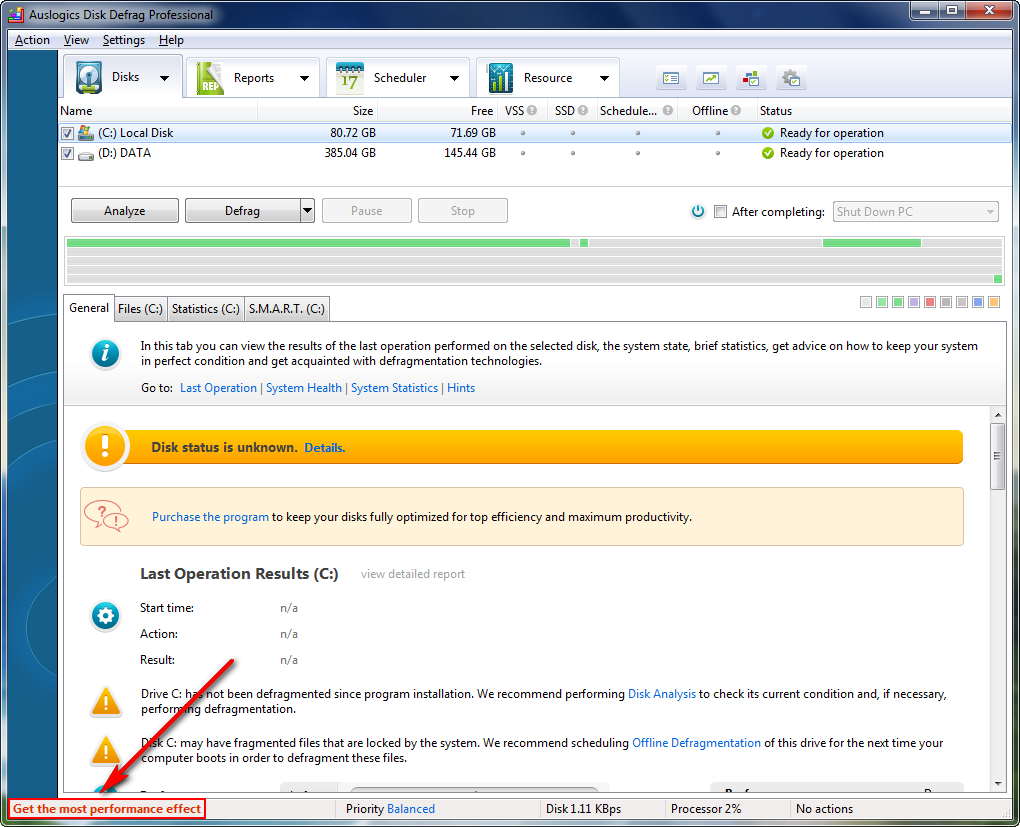Click the speech bubble icon beside Purchase
The image size is (1020, 827).
[x=106, y=516]
